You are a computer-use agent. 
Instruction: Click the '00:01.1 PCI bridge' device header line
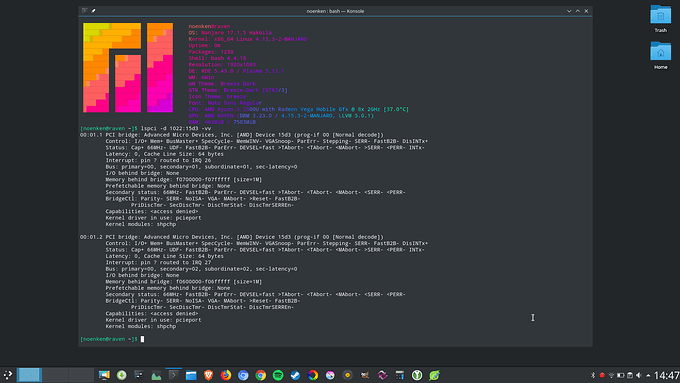(232, 135)
